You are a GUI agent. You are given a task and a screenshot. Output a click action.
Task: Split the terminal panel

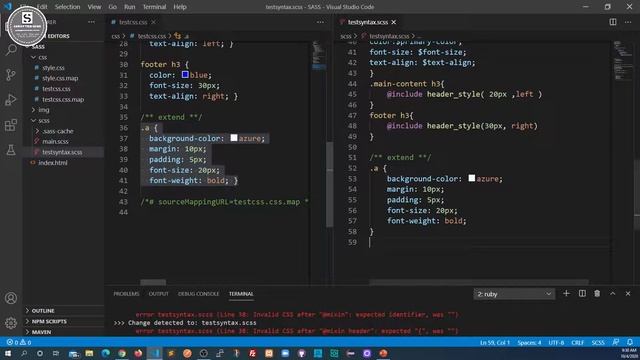582,293
